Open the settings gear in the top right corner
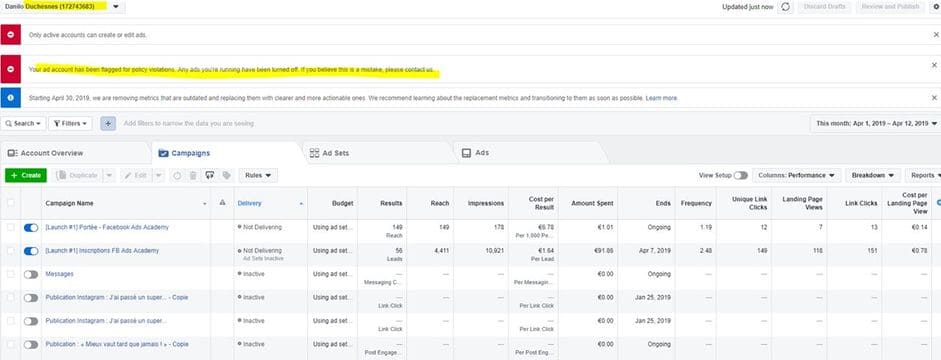This screenshot has width=941, height=360. (x=936, y=7)
